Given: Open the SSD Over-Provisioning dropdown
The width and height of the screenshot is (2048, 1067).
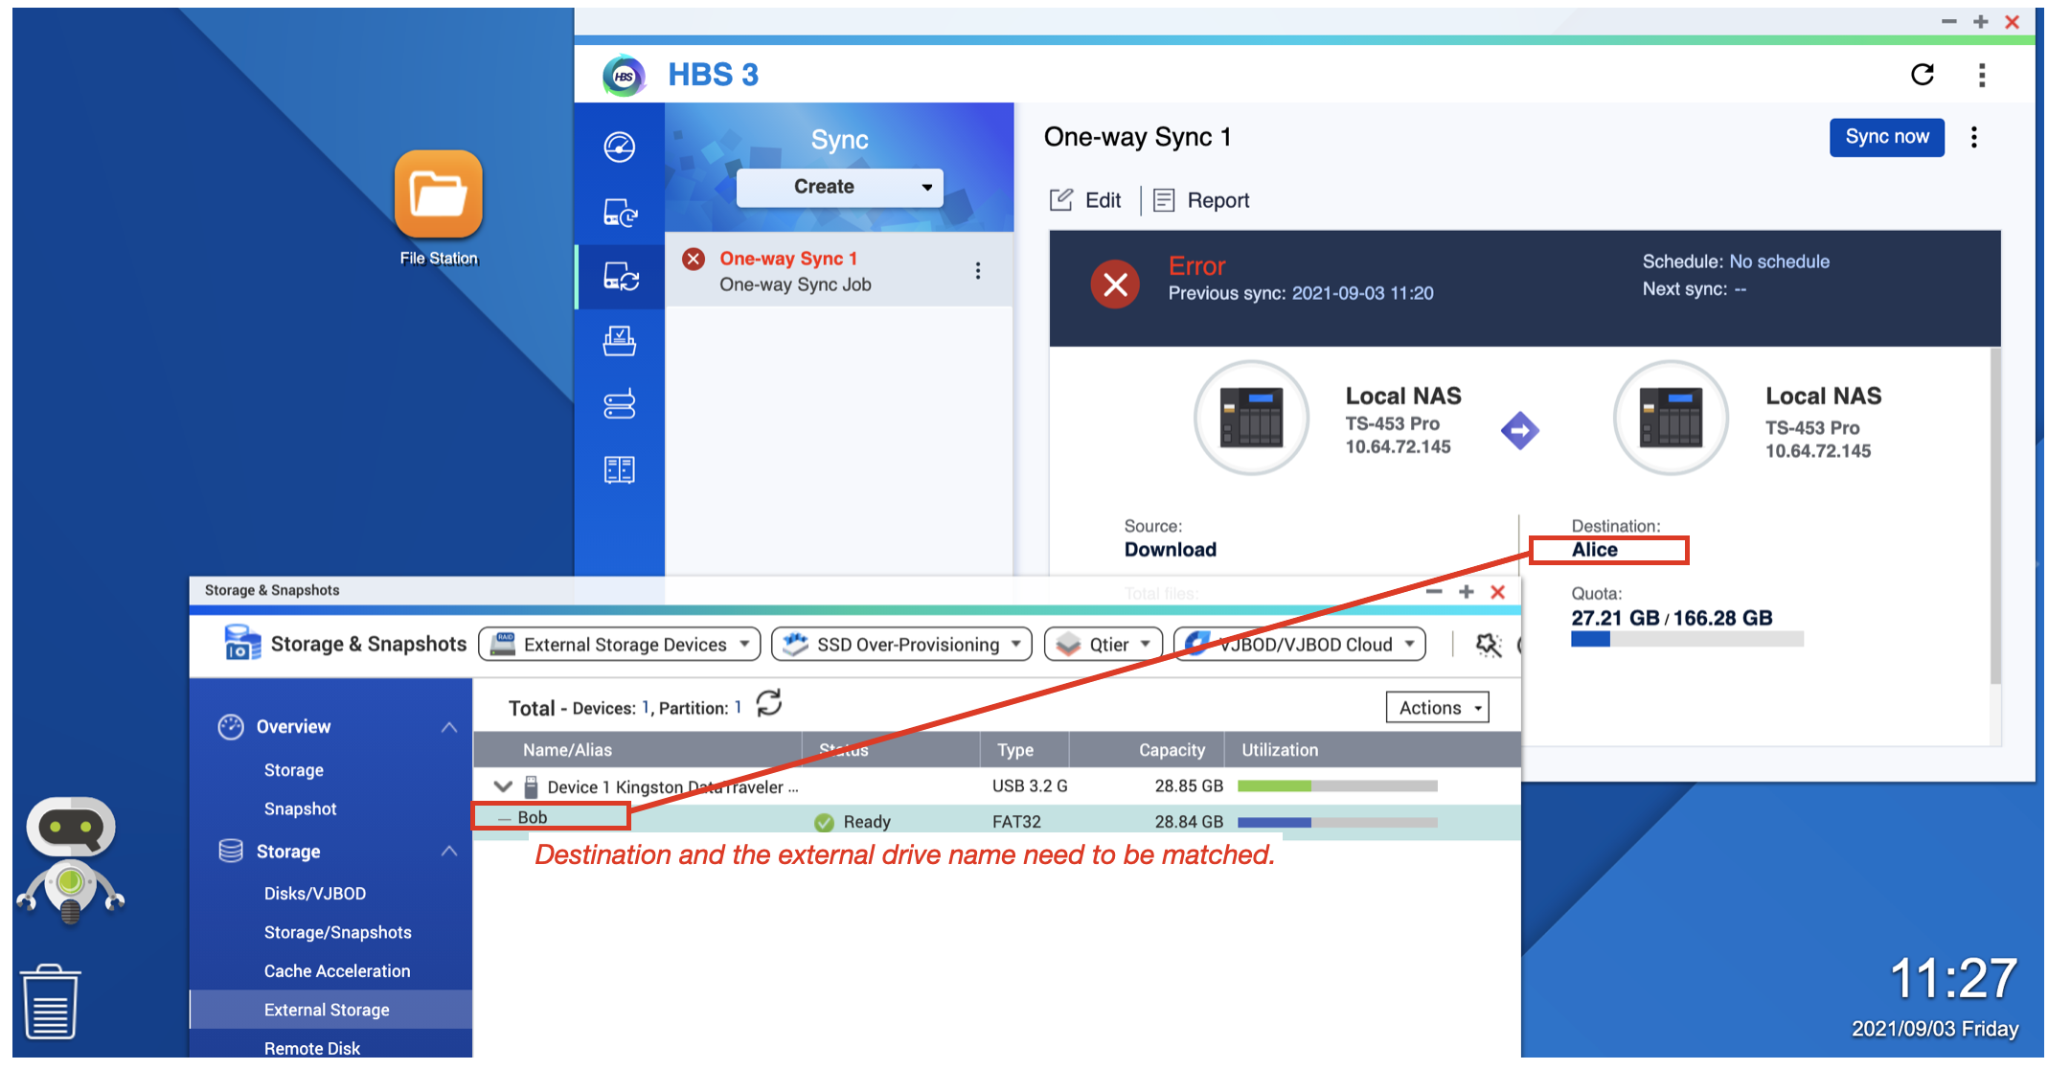Looking at the screenshot, I should [x=899, y=644].
